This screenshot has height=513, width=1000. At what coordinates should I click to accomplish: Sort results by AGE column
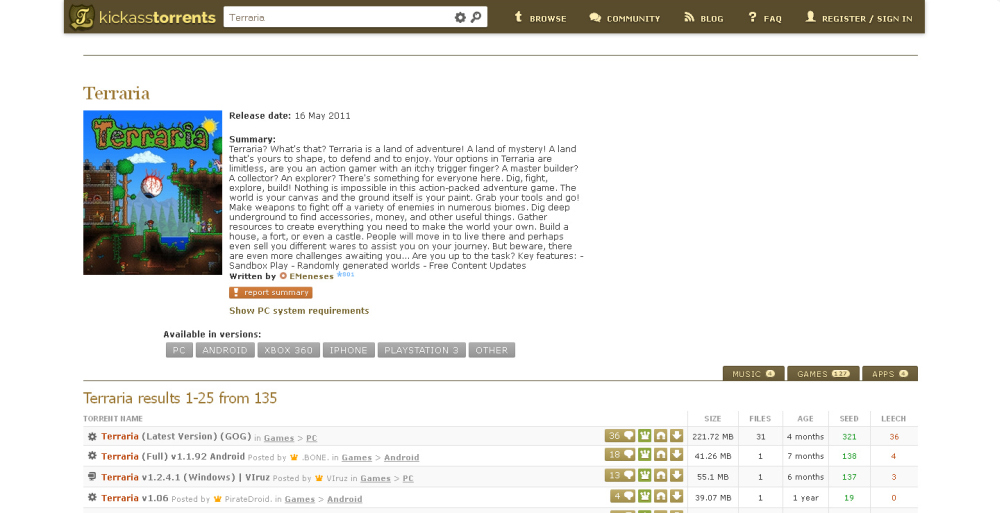(x=805, y=419)
